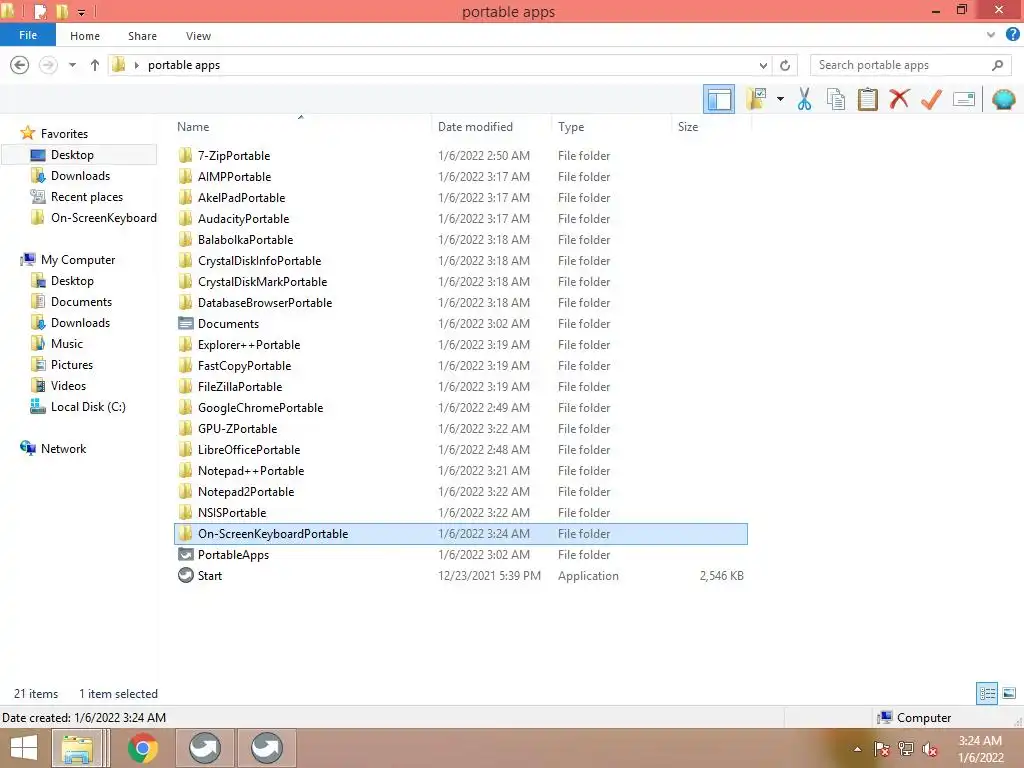Select My Computer in navigation pane

(78, 259)
